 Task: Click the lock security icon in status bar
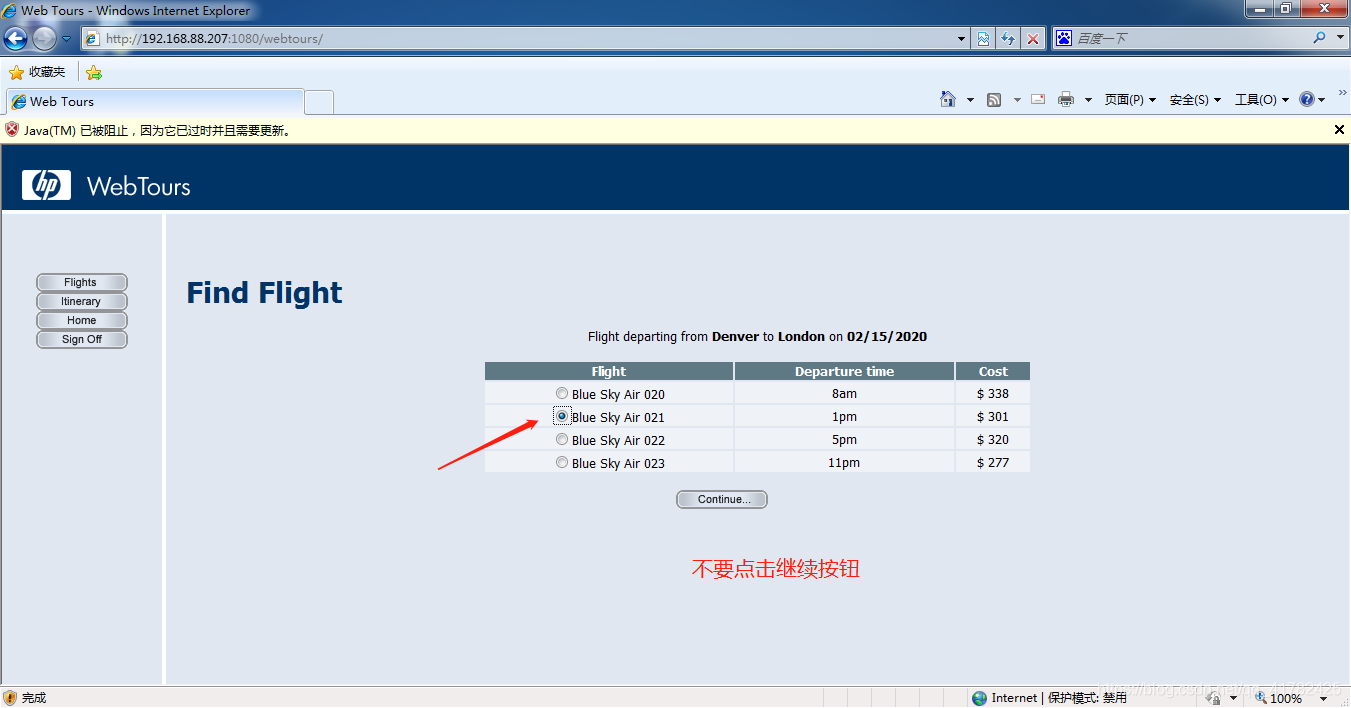click(x=1213, y=698)
